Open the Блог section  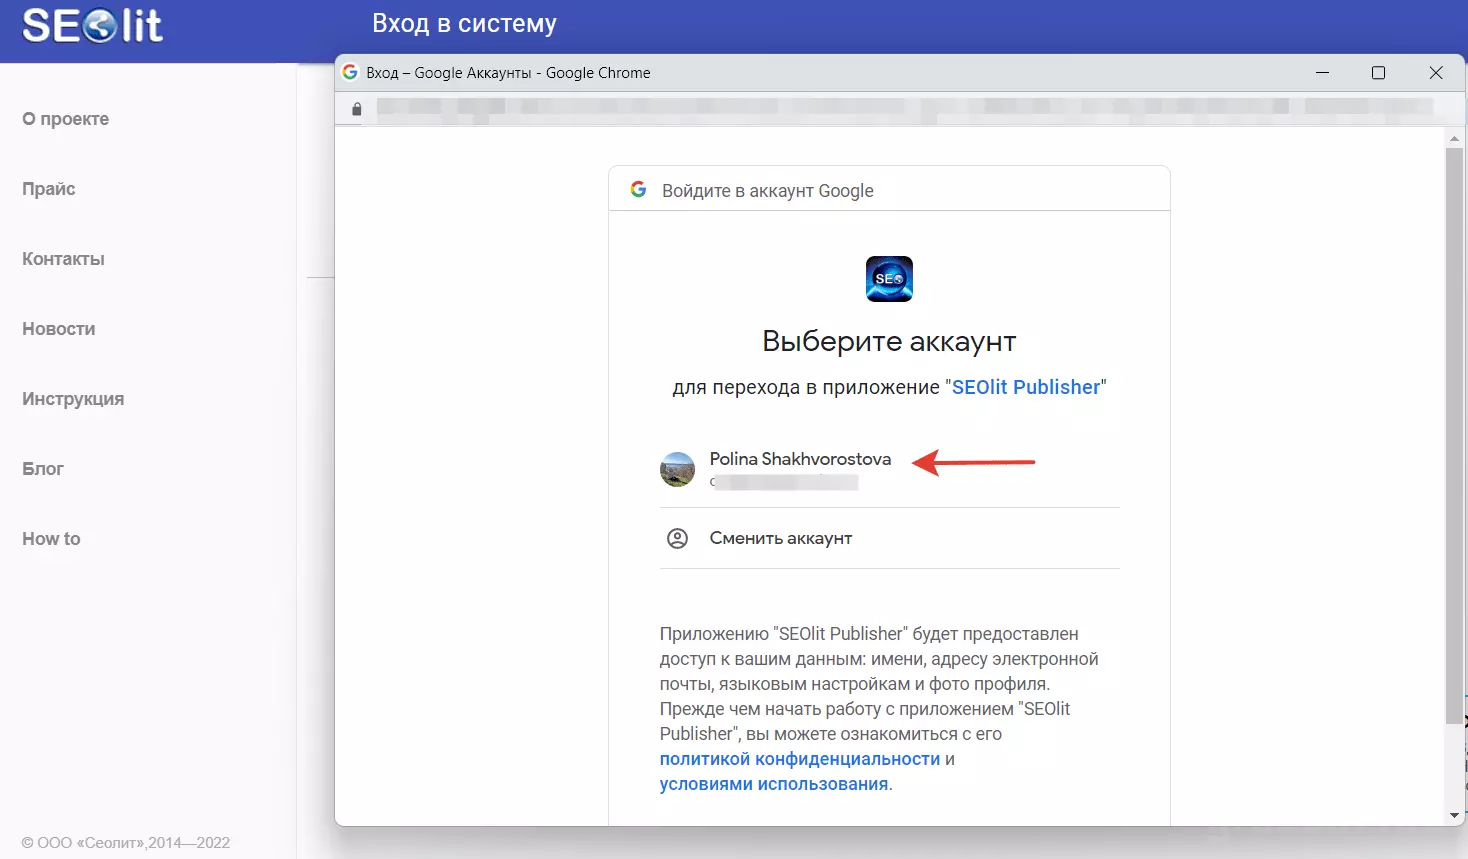(43, 469)
